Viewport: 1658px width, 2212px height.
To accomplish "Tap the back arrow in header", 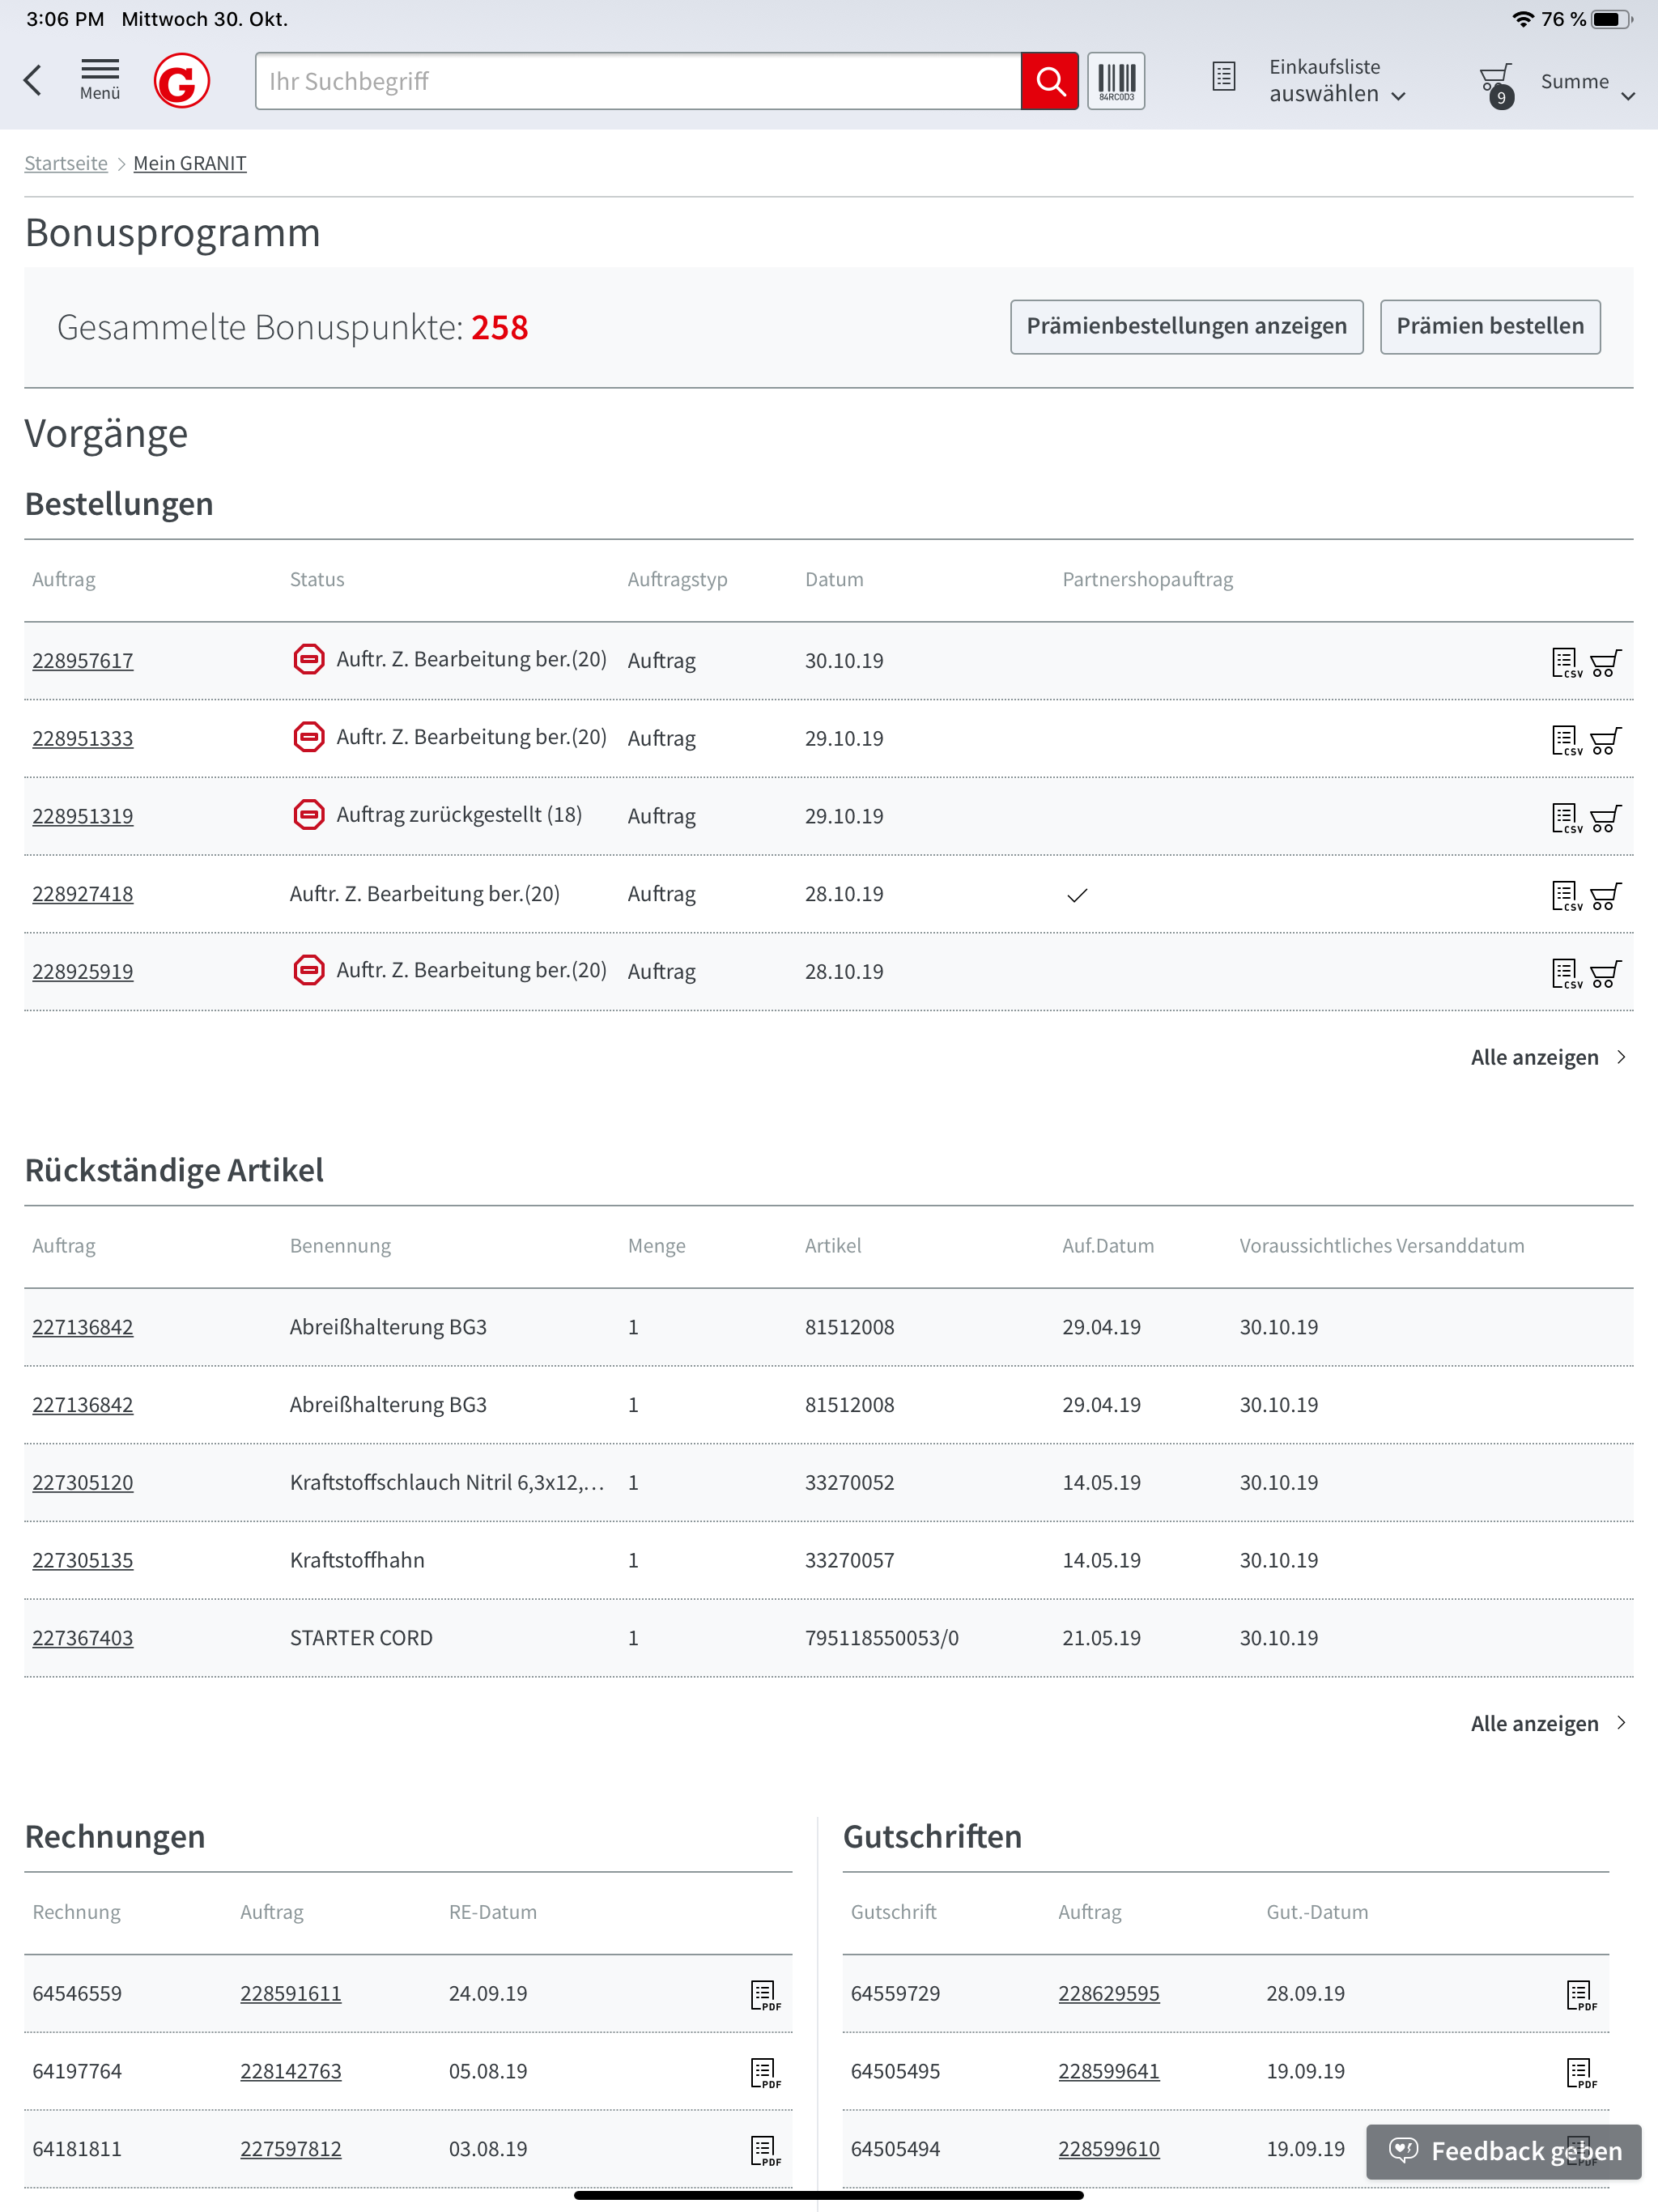I will point(33,80).
